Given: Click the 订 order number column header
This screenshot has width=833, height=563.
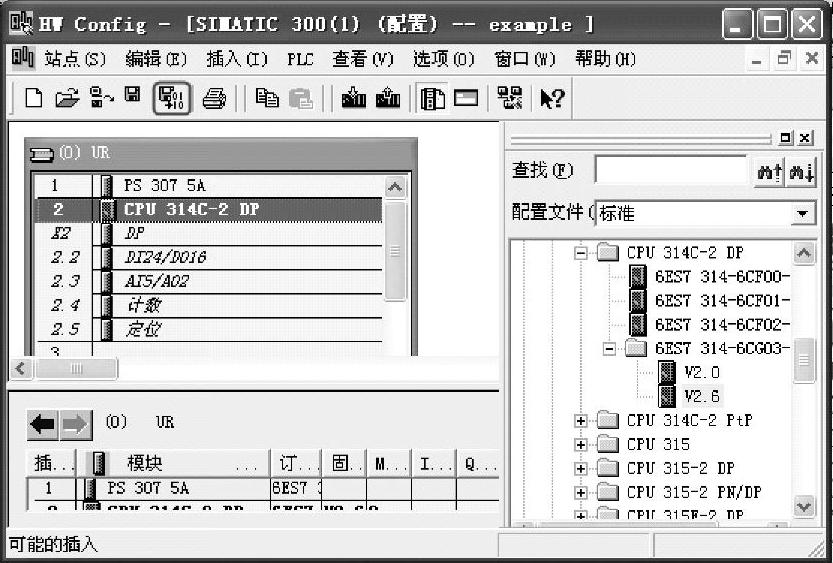Looking at the screenshot, I should 295,464.
